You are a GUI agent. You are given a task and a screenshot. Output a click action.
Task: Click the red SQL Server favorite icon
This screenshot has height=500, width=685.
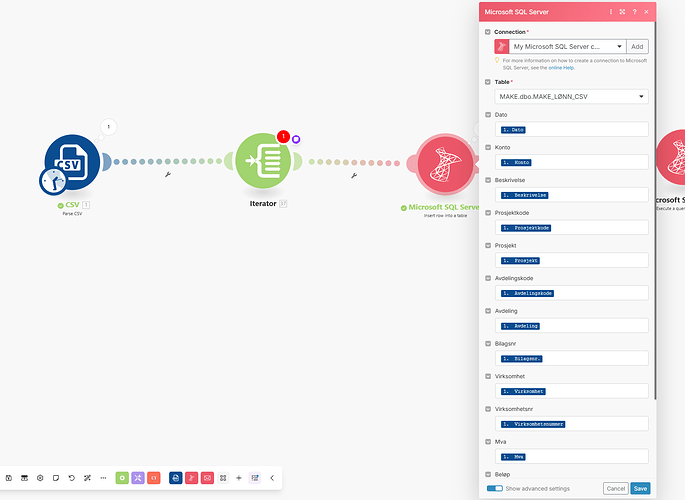(191, 478)
